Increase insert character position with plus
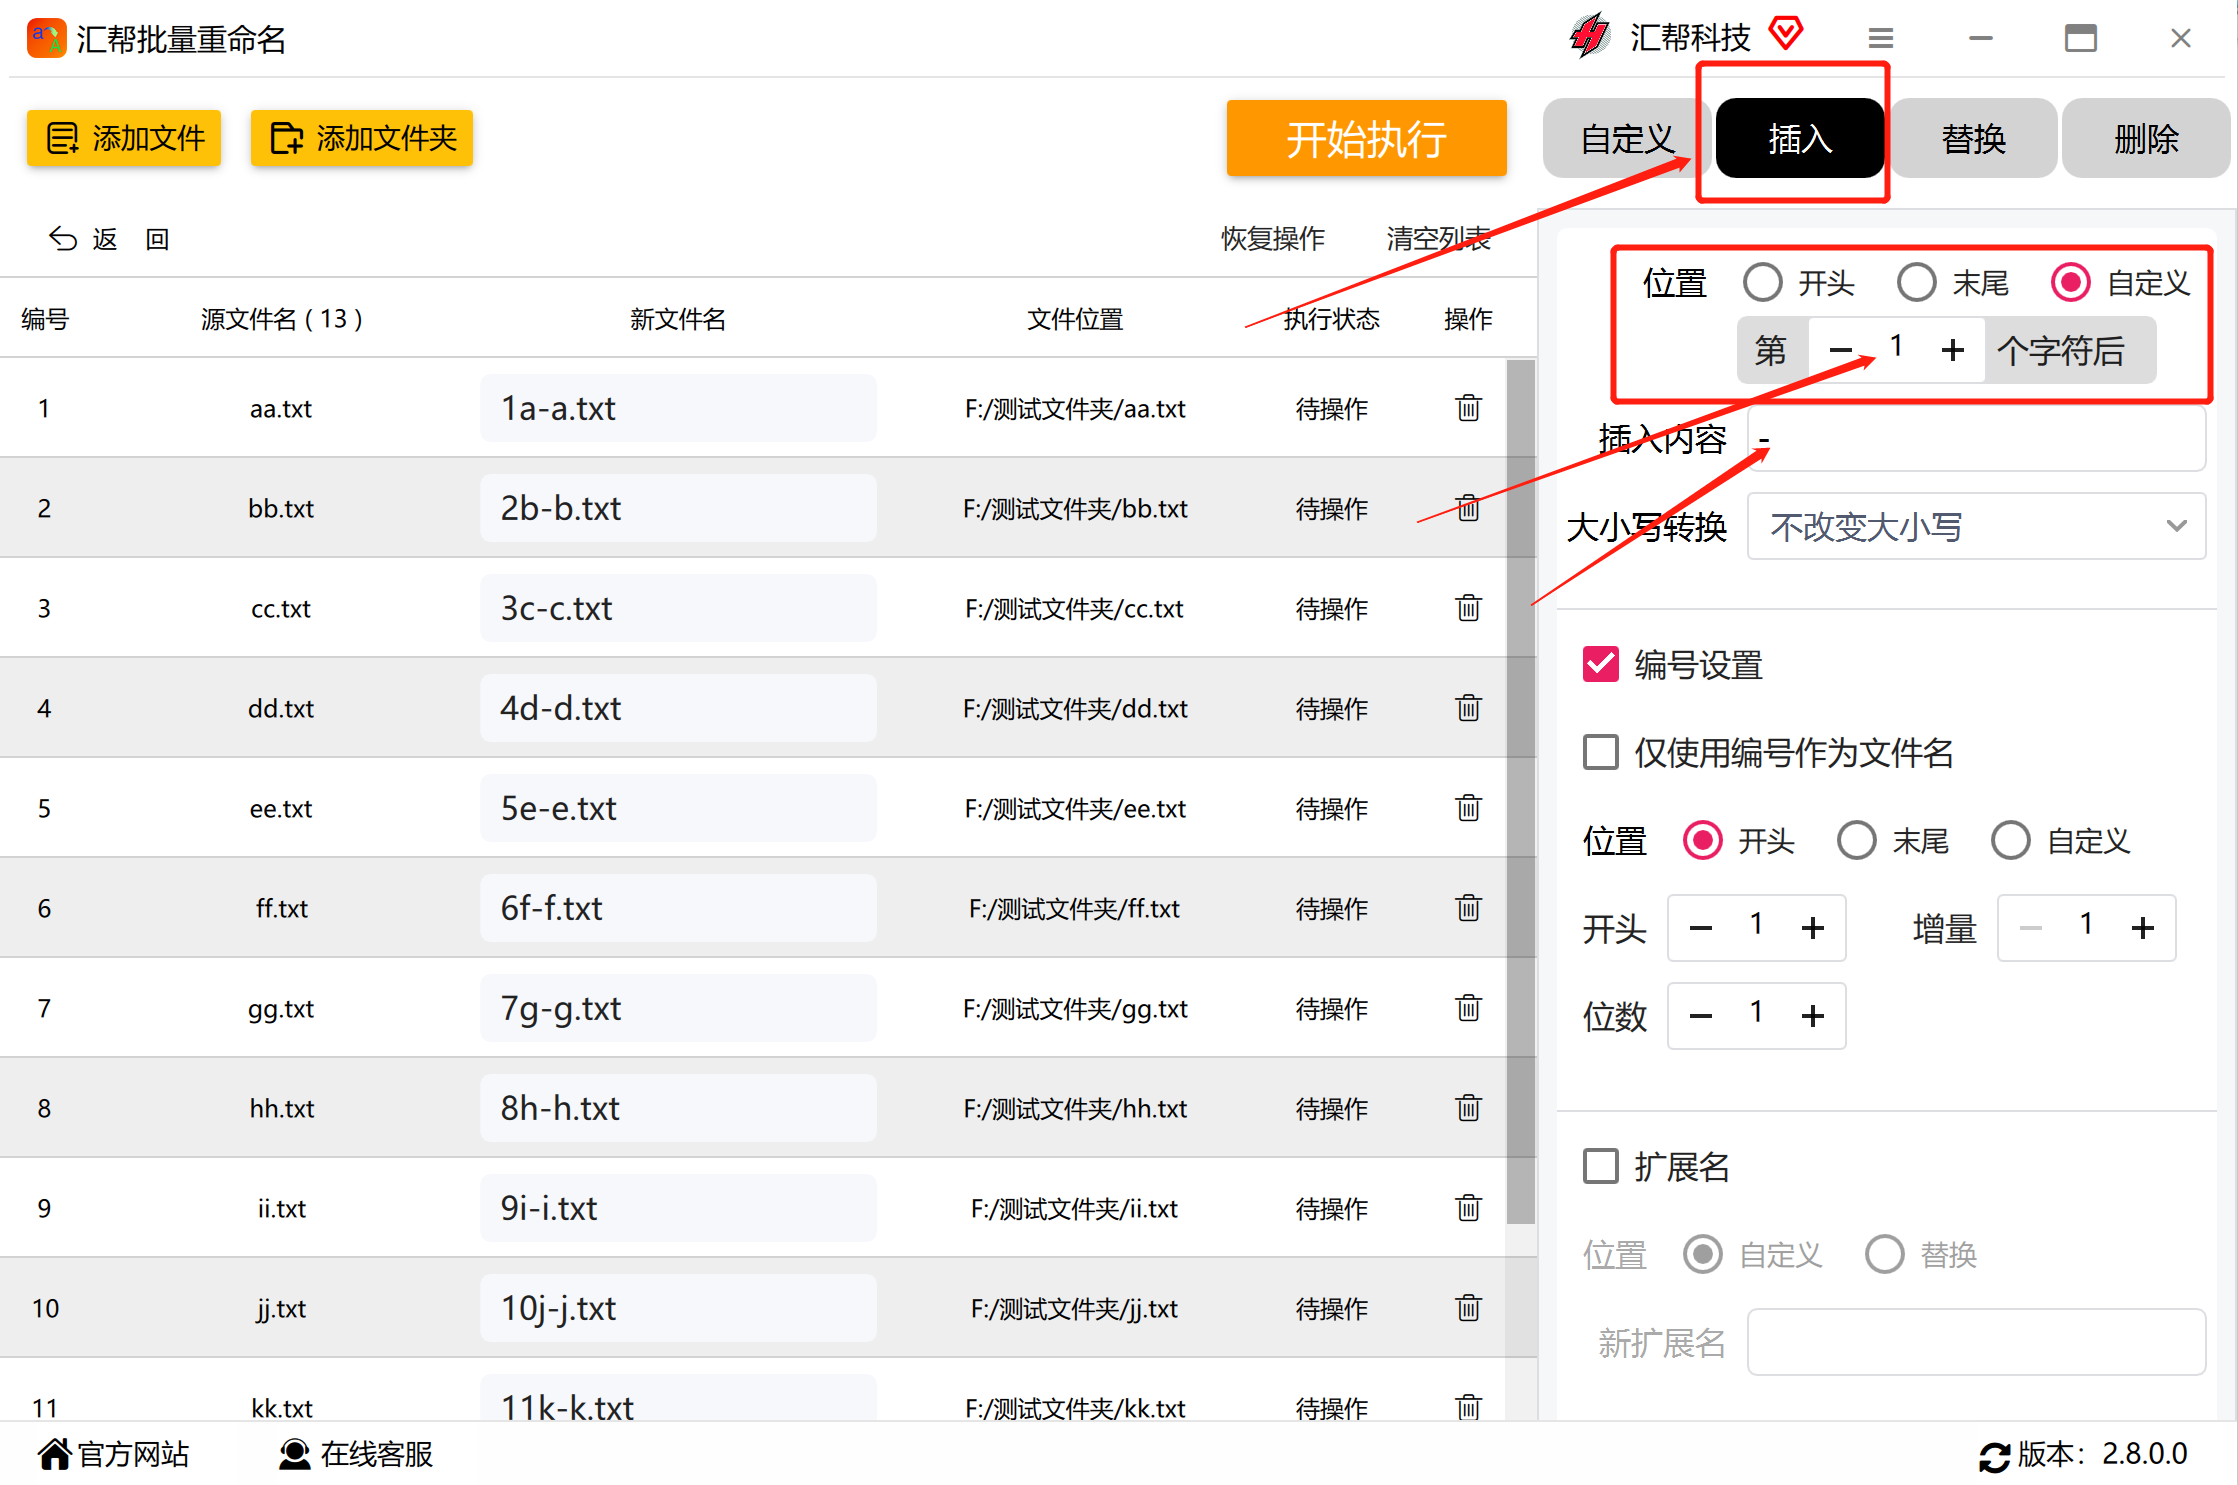 [x=1952, y=350]
